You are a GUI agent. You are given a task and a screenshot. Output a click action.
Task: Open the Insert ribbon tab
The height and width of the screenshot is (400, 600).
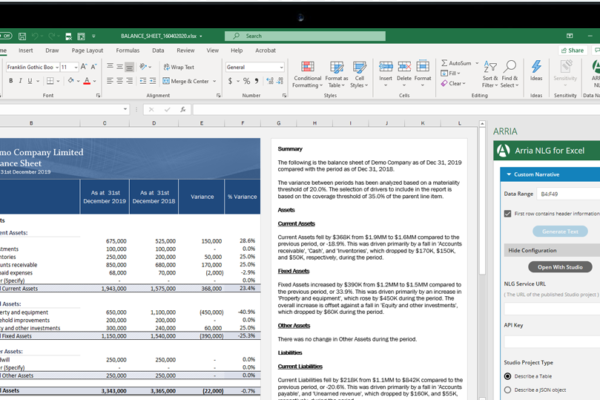click(26, 51)
